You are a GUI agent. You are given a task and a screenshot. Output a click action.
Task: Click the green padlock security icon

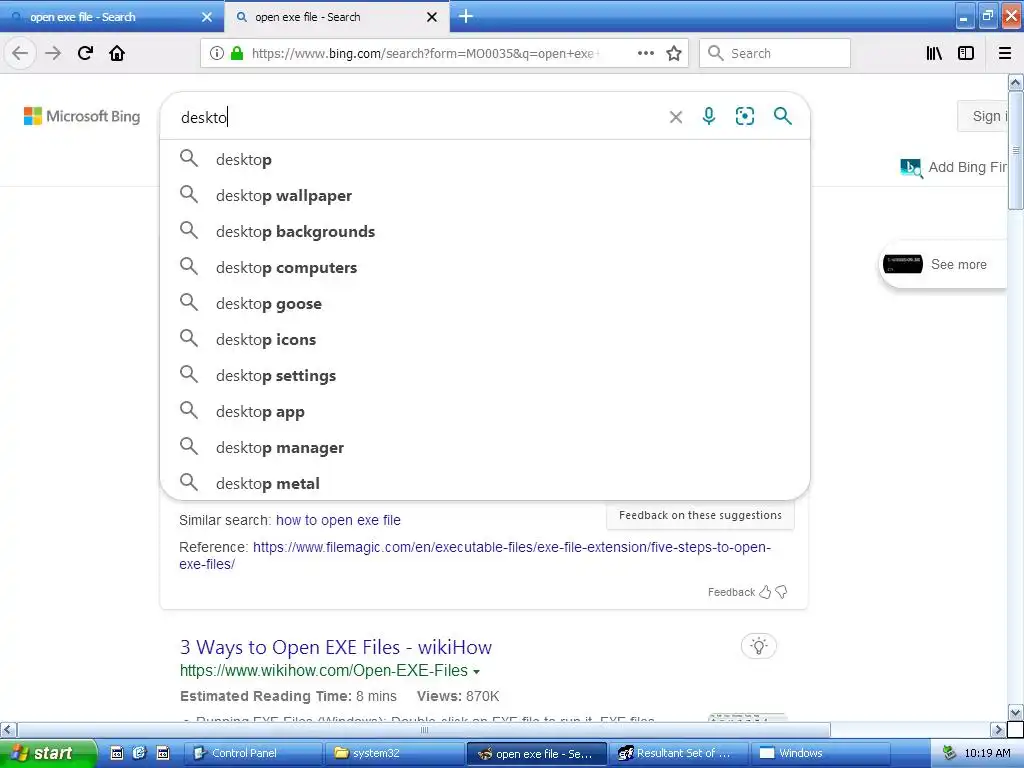click(237, 53)
